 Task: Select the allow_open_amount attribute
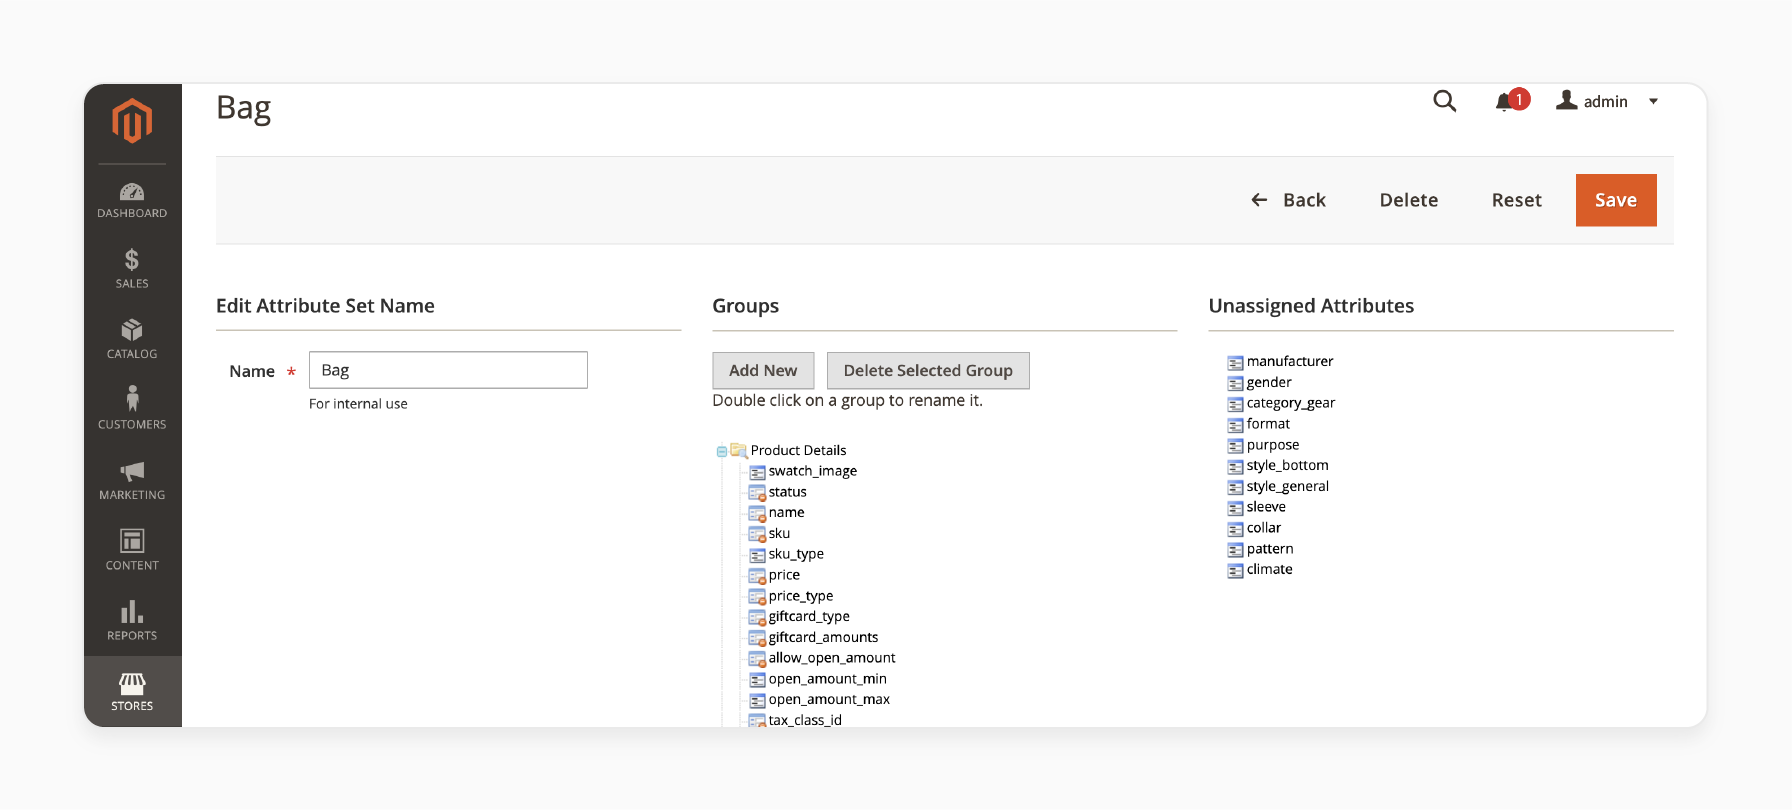click(831, 658)
